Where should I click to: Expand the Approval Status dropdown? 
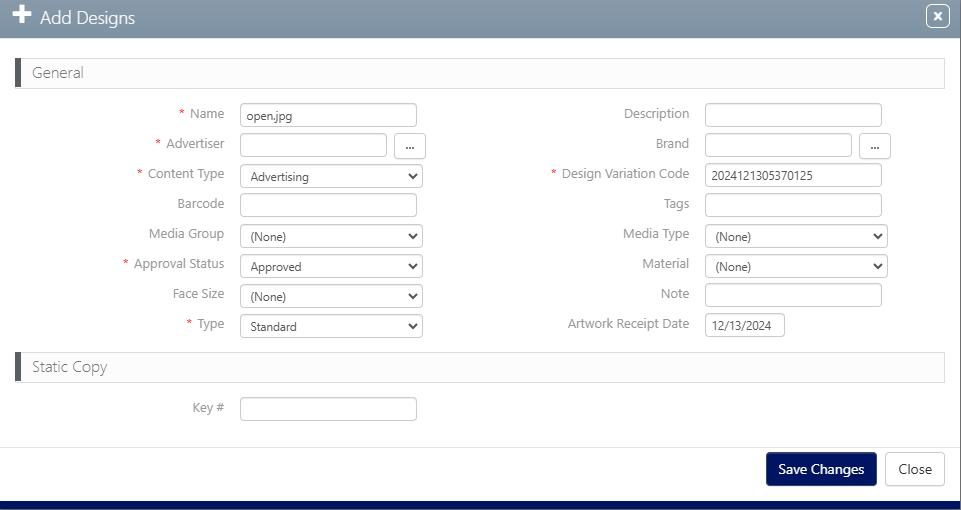pos(331,267)
